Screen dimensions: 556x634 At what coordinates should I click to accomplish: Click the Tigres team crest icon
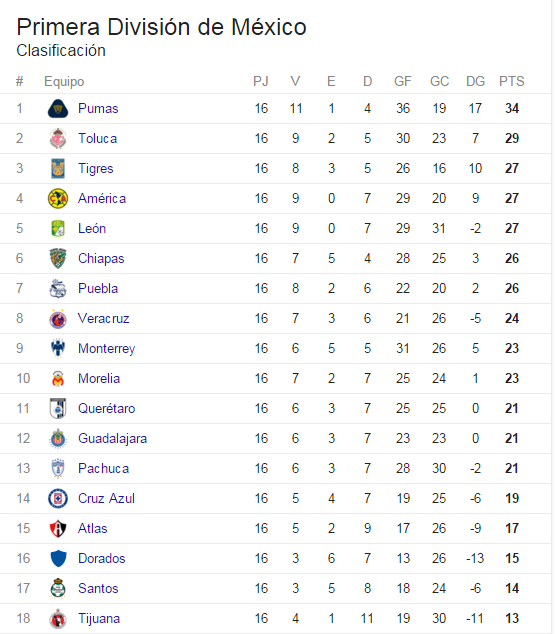[58, 168]
